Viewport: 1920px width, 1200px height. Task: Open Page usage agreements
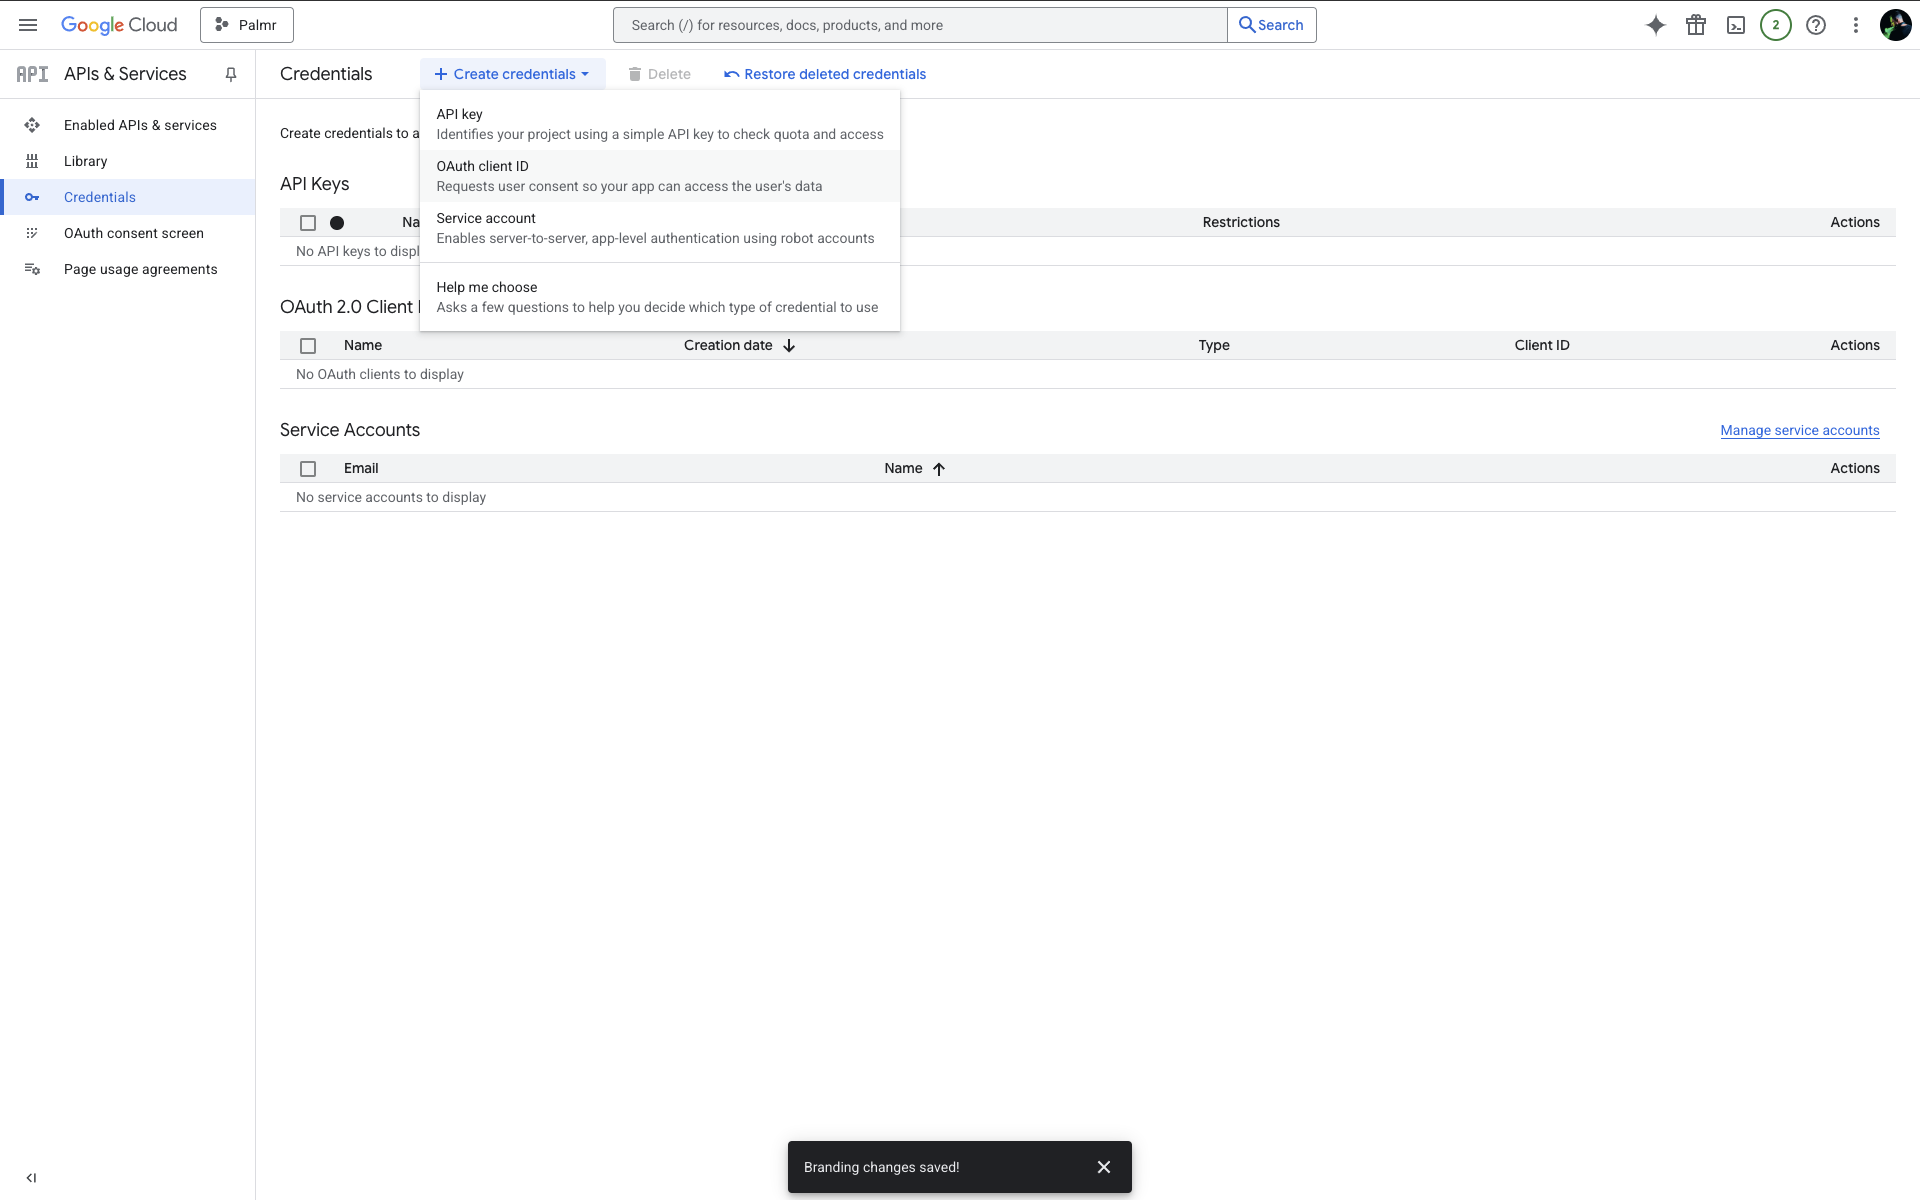(x=128, y=269)
